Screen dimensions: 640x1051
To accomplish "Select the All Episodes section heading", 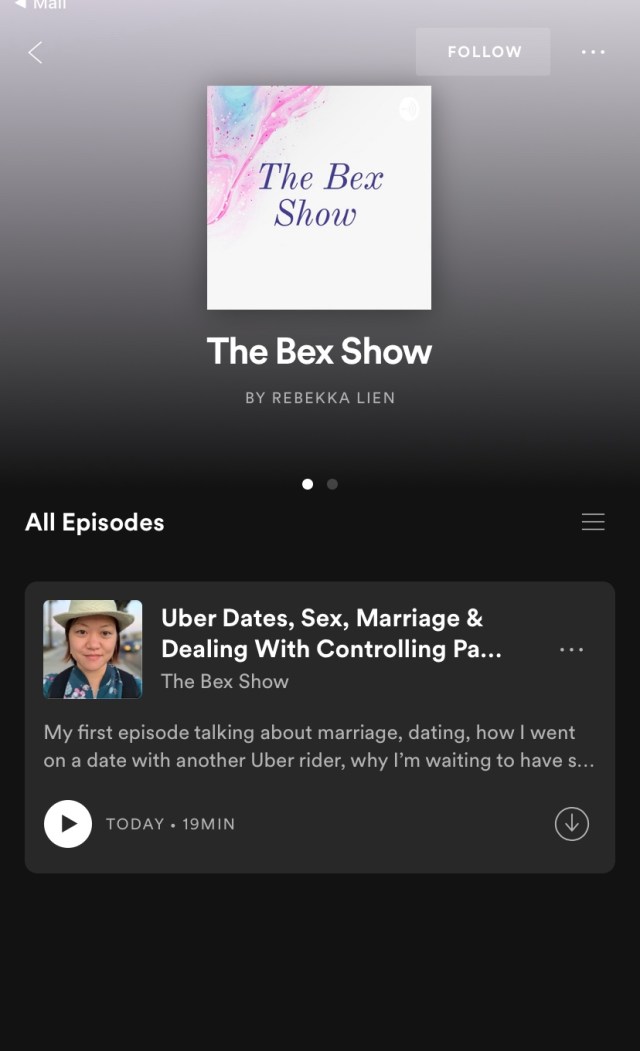I will (95, 522).
